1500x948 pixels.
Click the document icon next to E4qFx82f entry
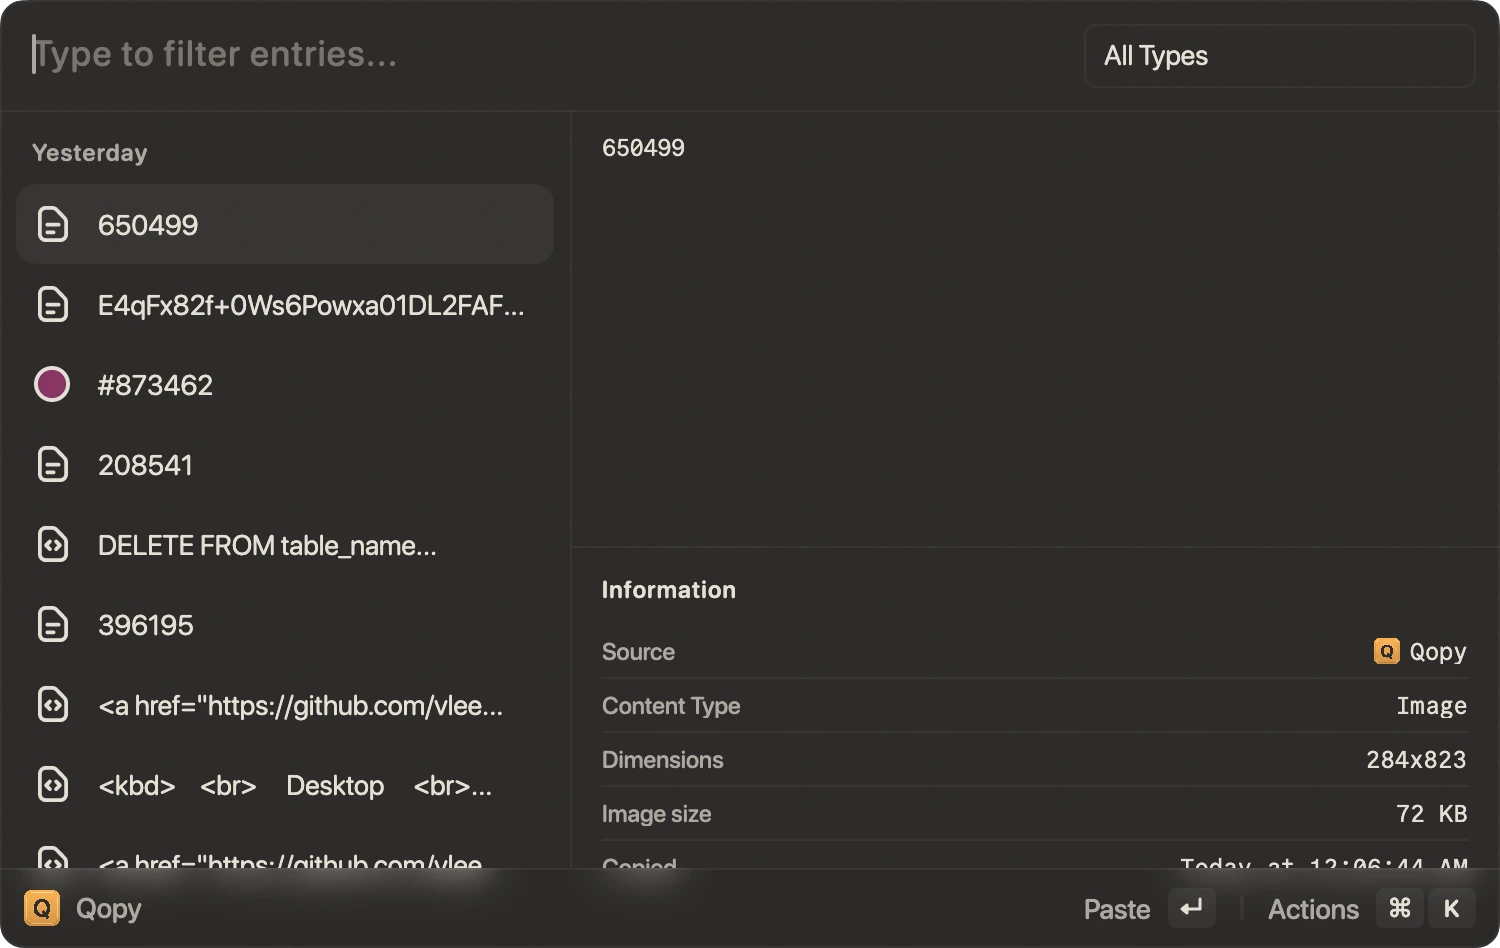click(x=52, y=304)
